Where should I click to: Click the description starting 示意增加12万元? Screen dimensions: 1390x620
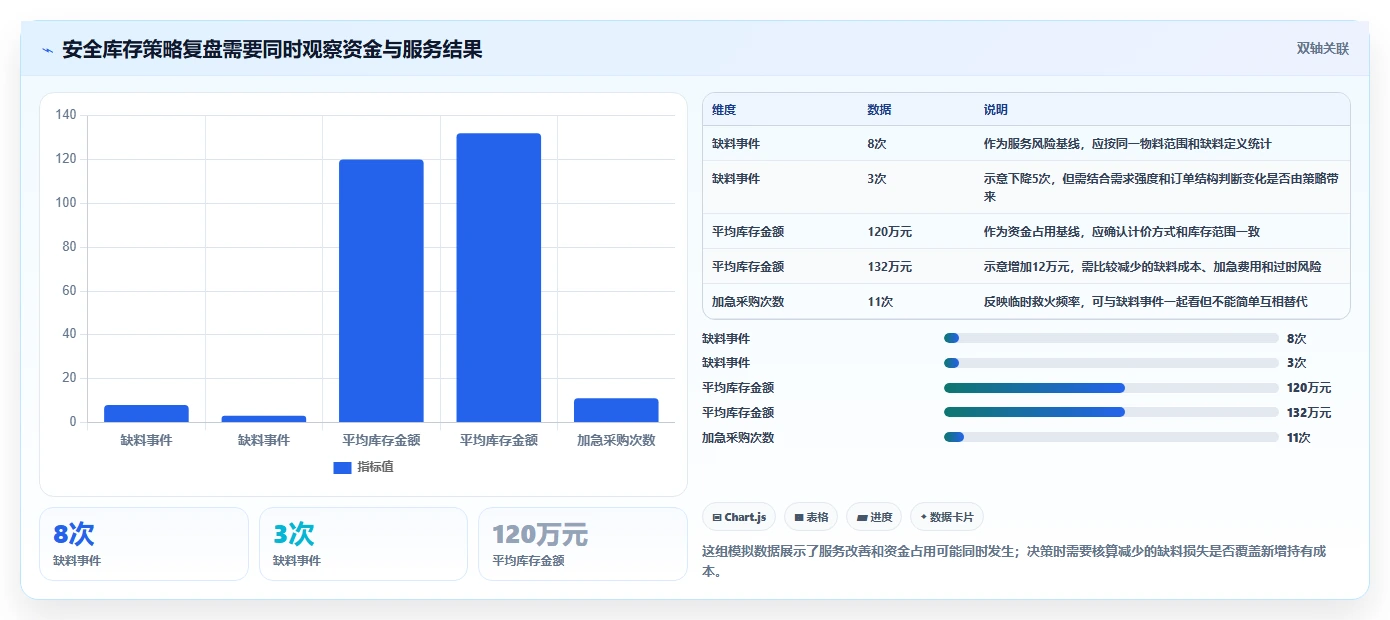1153,267
